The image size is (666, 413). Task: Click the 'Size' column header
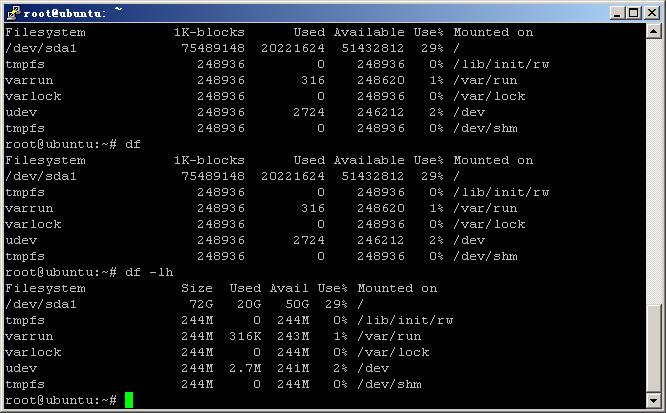click(197, 288)
